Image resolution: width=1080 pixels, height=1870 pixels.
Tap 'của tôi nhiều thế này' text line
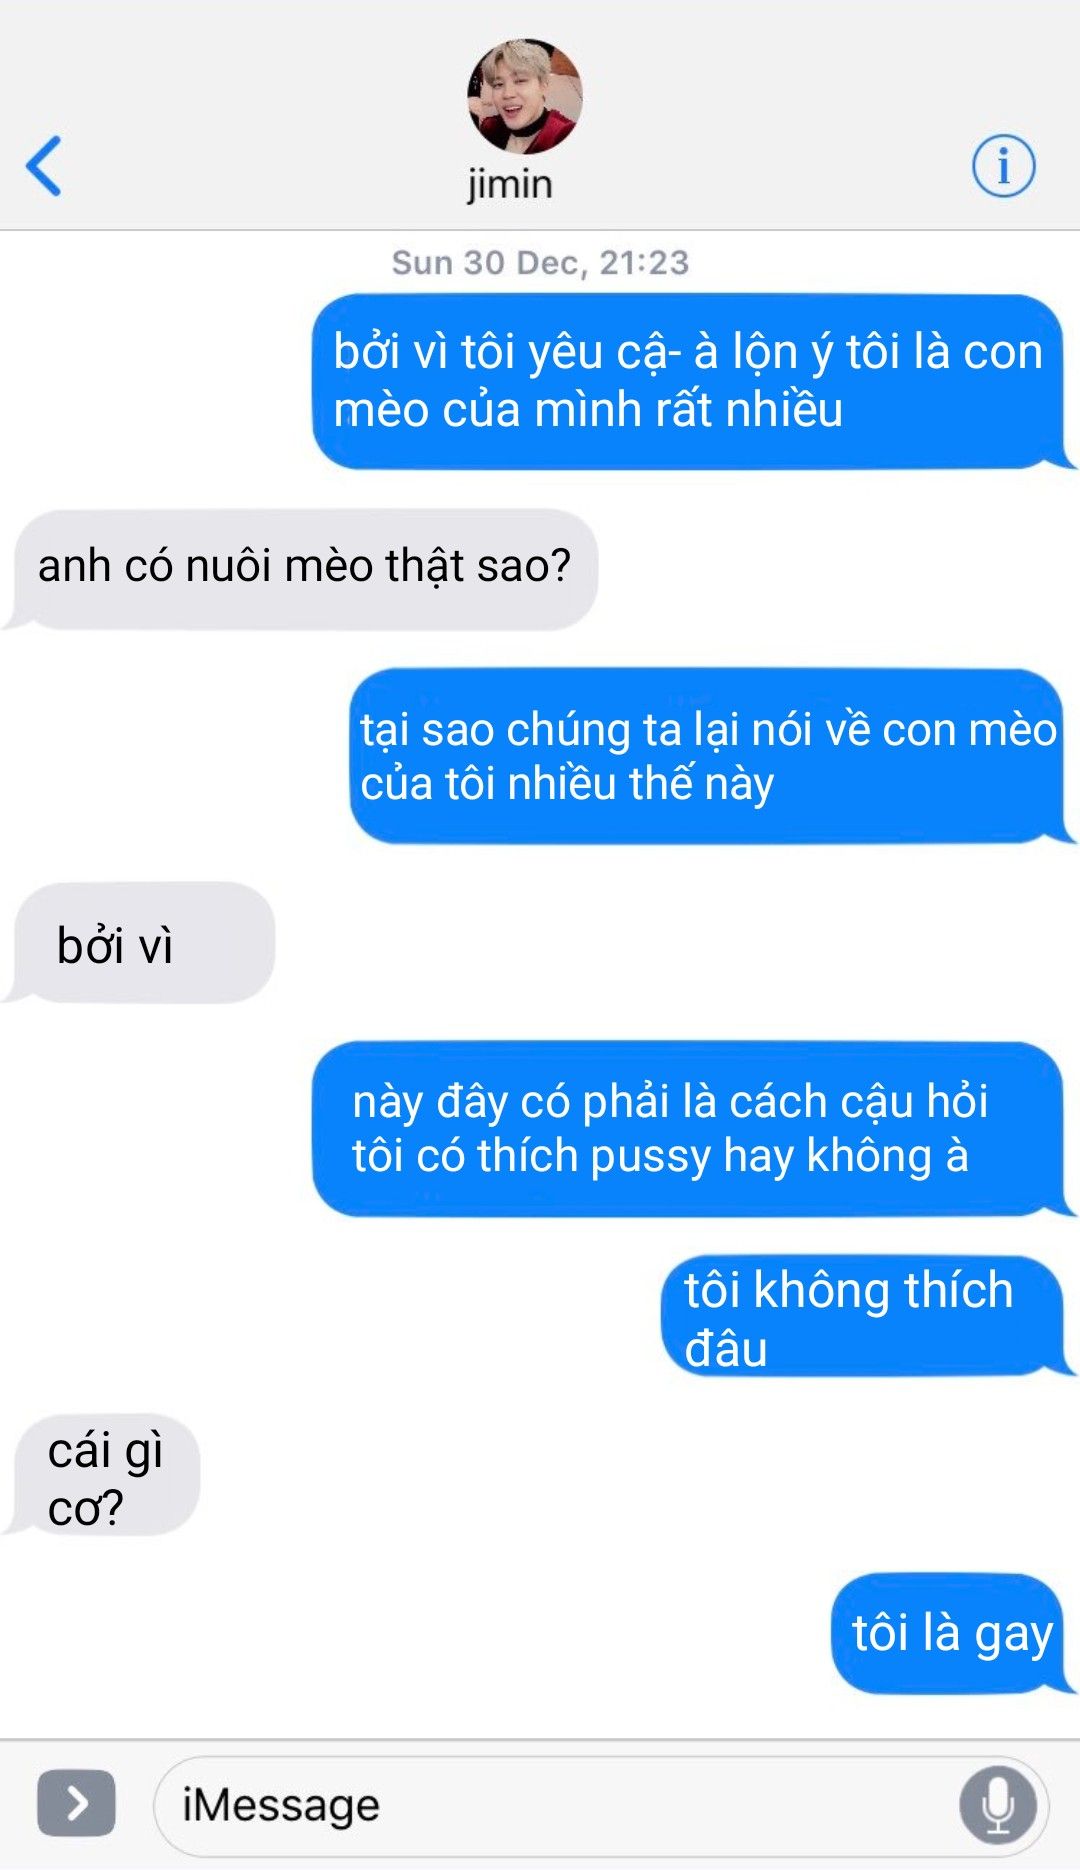pos(567,784)
